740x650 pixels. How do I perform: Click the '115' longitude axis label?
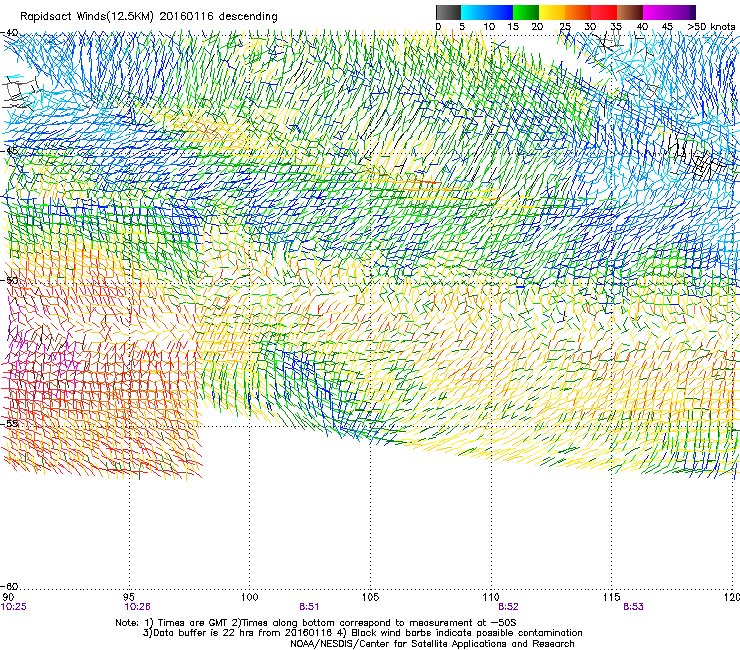612,597
